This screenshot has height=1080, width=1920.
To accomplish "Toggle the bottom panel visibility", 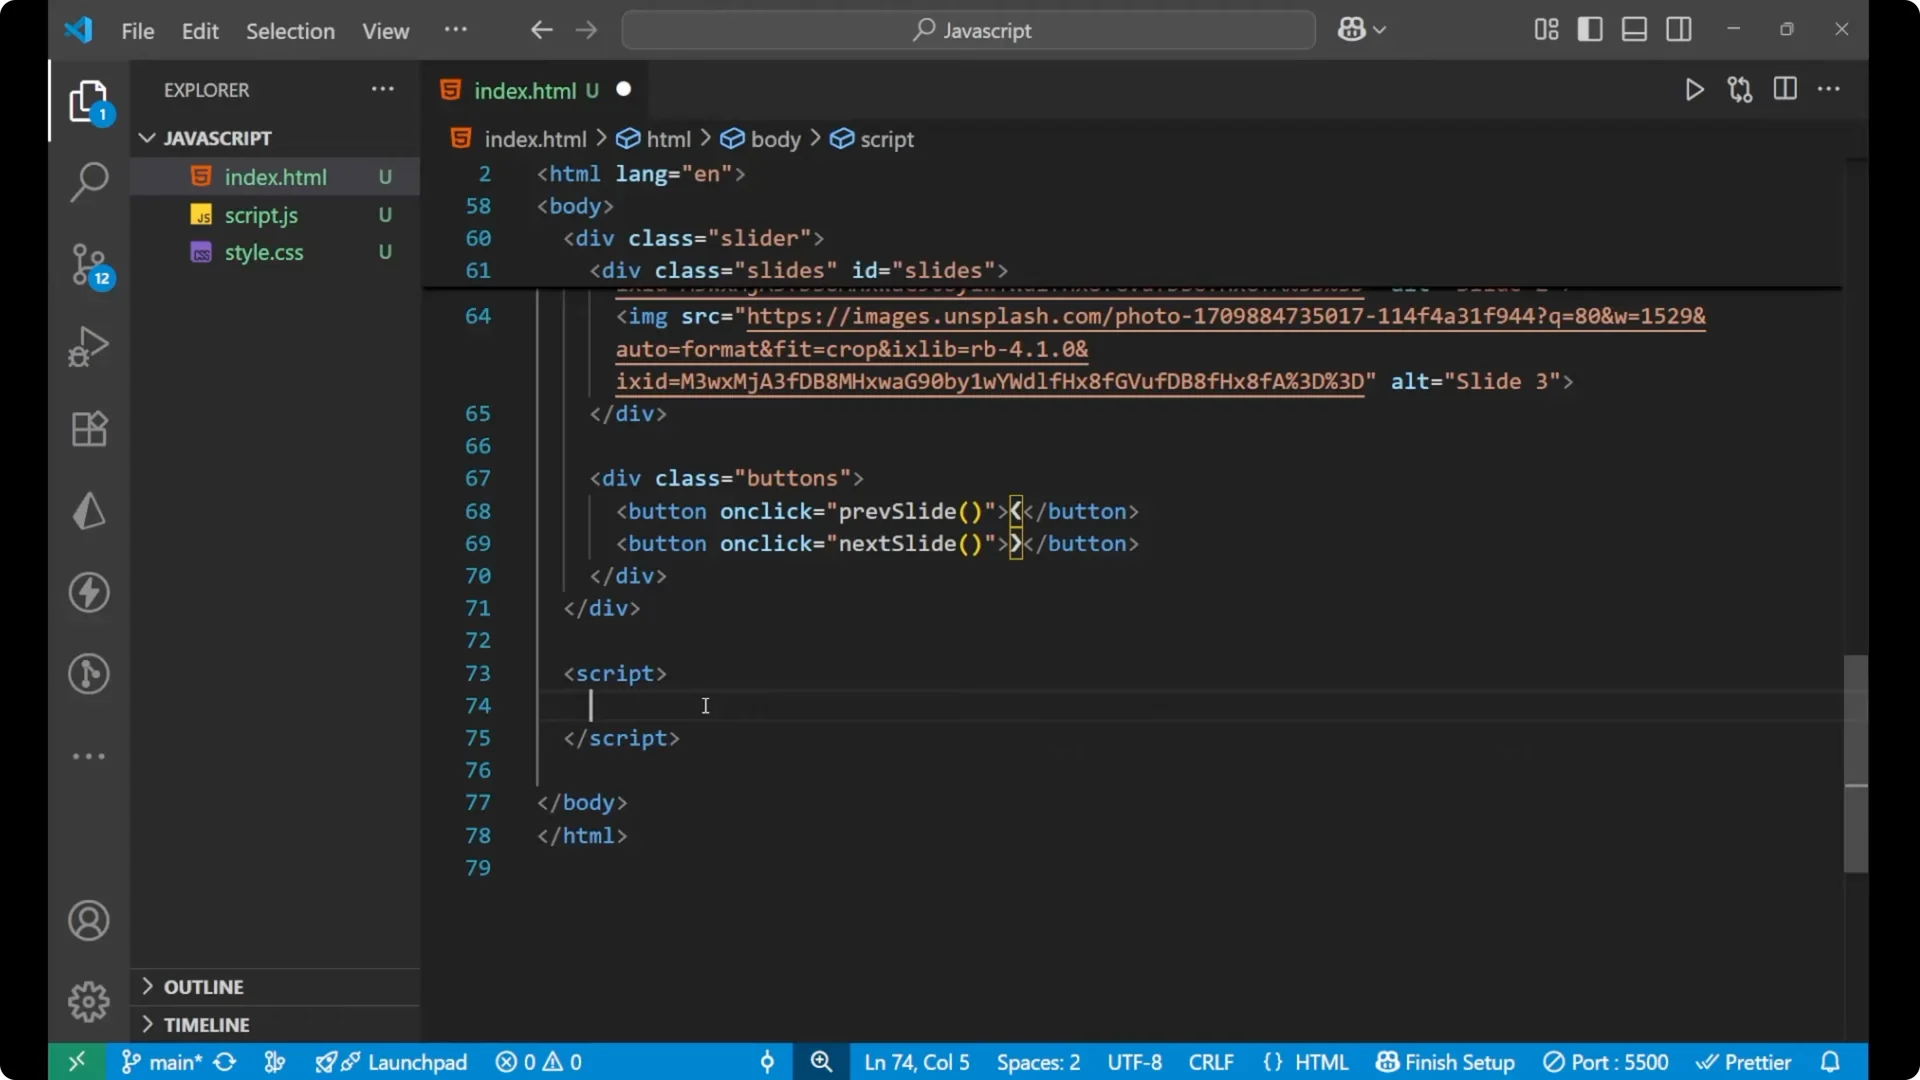I will coord(1634,29).
